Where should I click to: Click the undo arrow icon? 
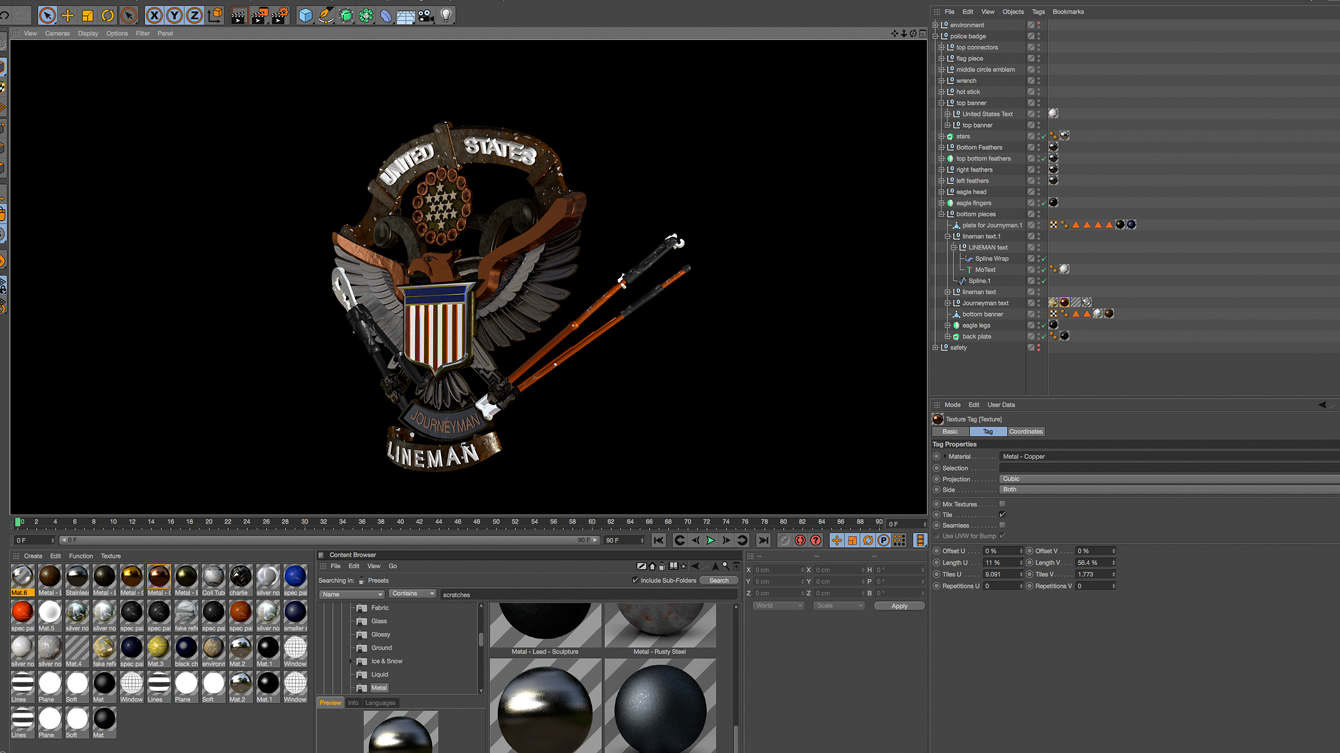pos(5,16)
